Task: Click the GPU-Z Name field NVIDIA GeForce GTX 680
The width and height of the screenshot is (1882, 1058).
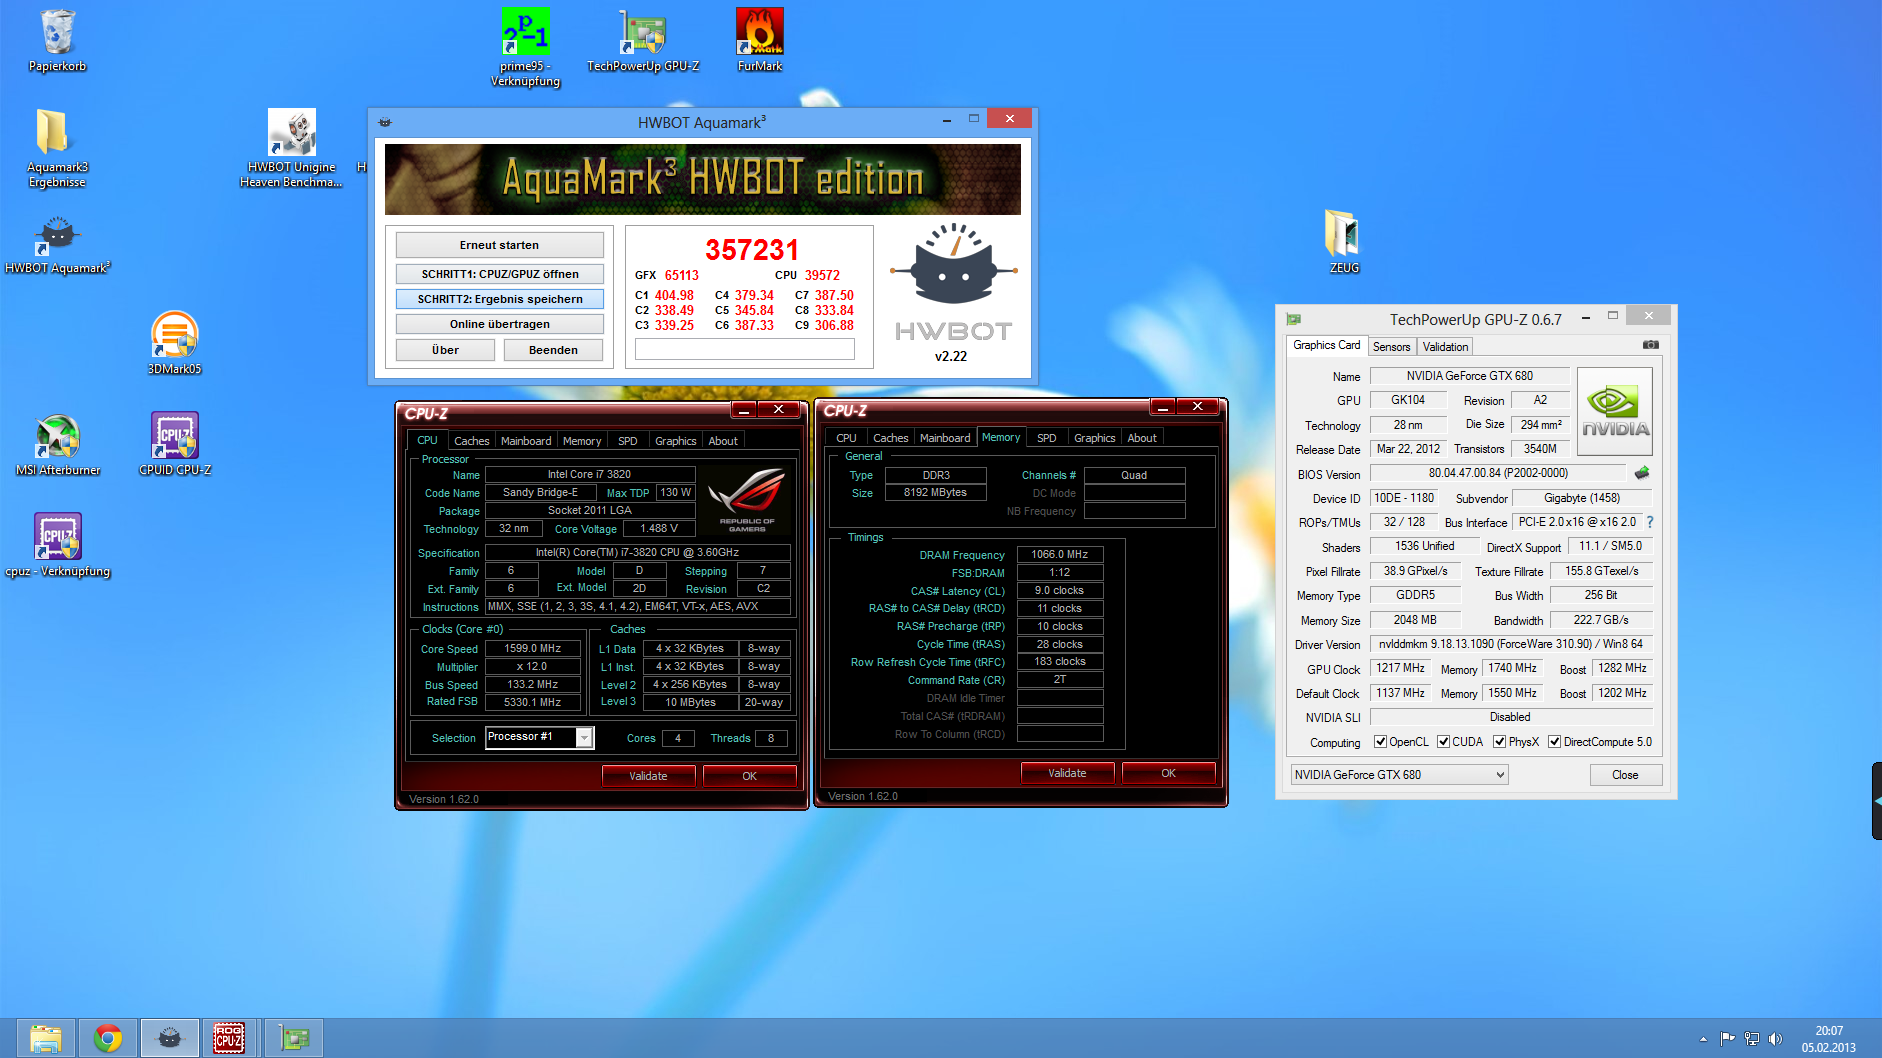Action: 1469,376
